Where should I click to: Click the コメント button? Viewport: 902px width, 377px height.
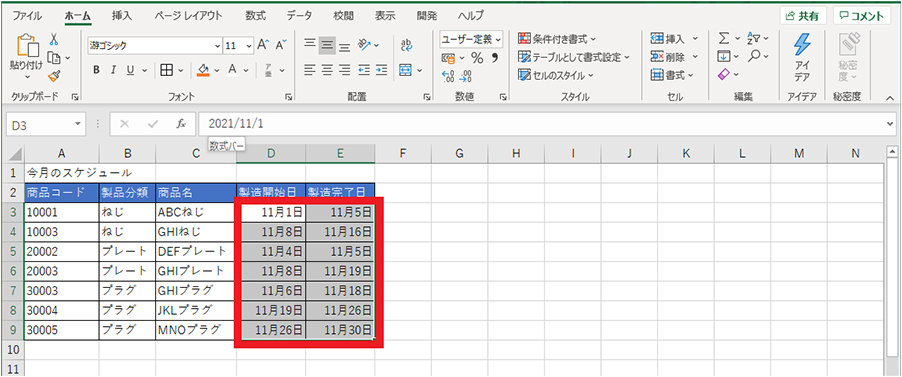(x=861, y=16)
